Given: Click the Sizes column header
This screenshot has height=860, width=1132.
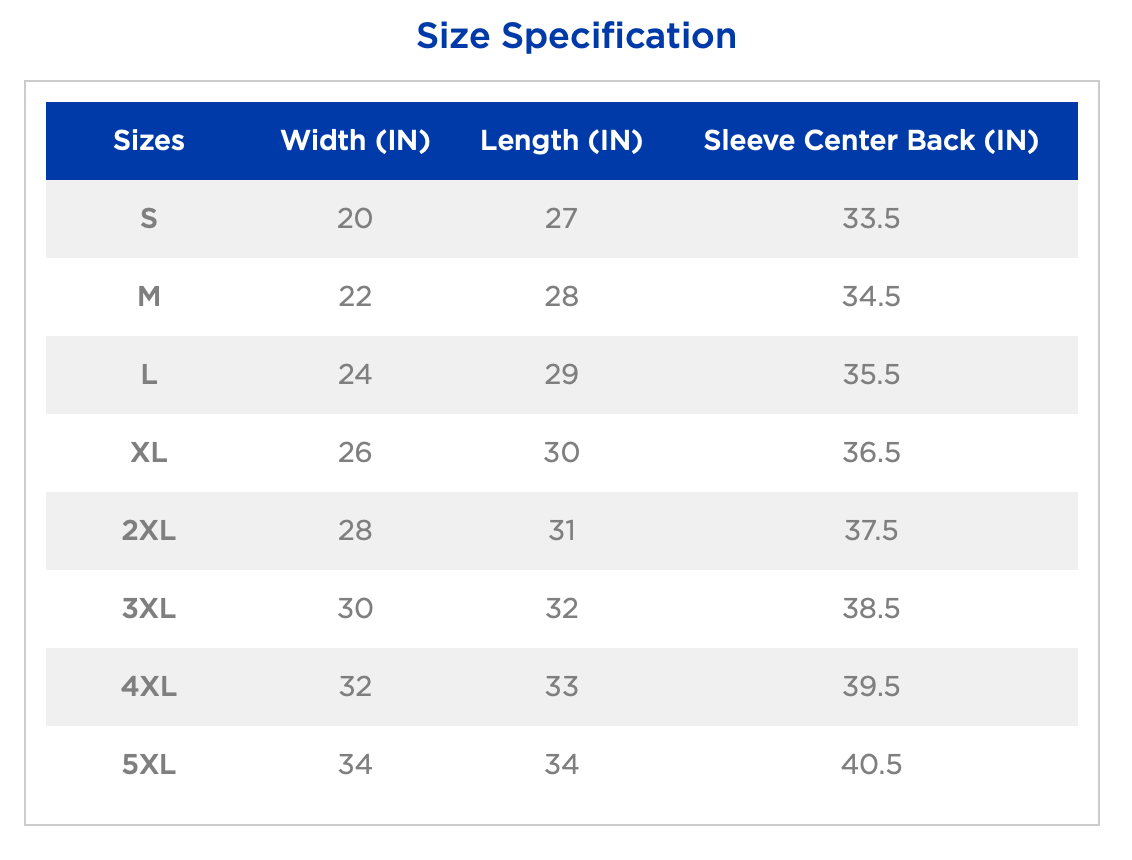Looking at the screenshot, I should 149,141.
